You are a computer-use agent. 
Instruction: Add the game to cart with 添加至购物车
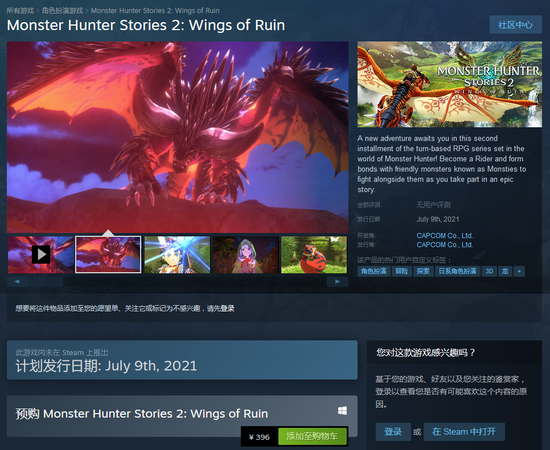point(312,436)
